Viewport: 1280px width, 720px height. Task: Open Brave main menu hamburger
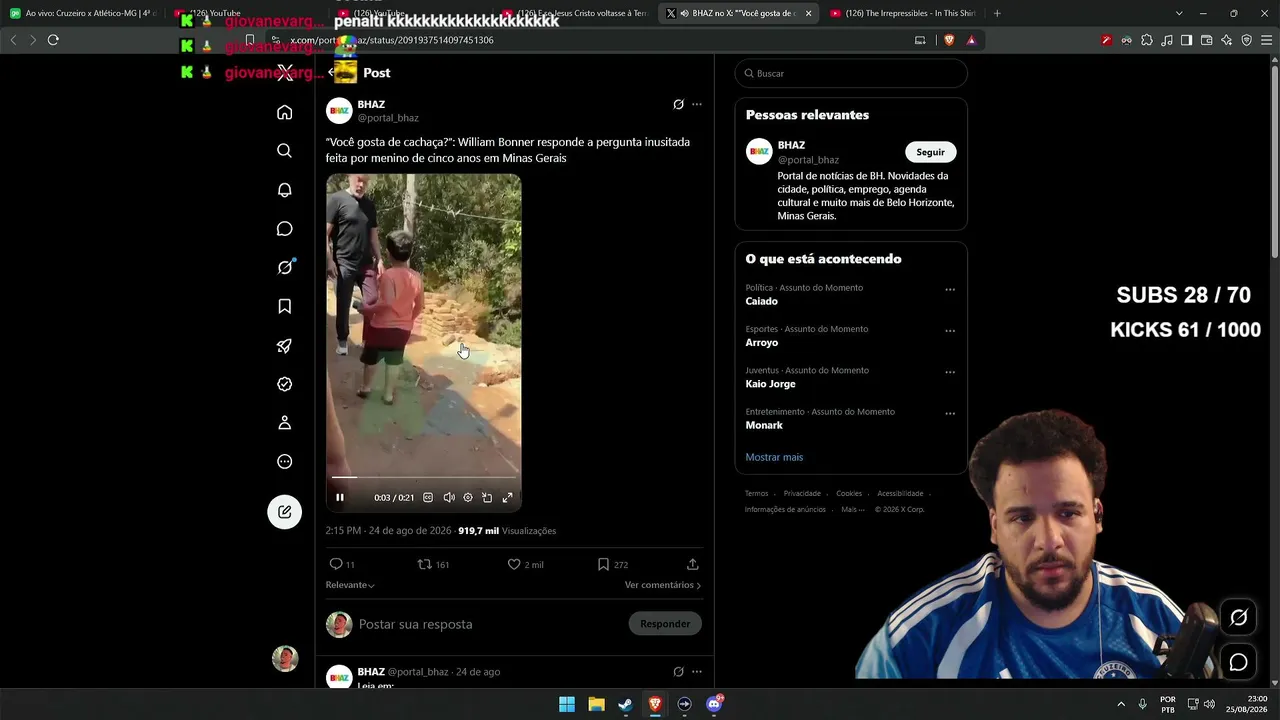(1266, 40)
